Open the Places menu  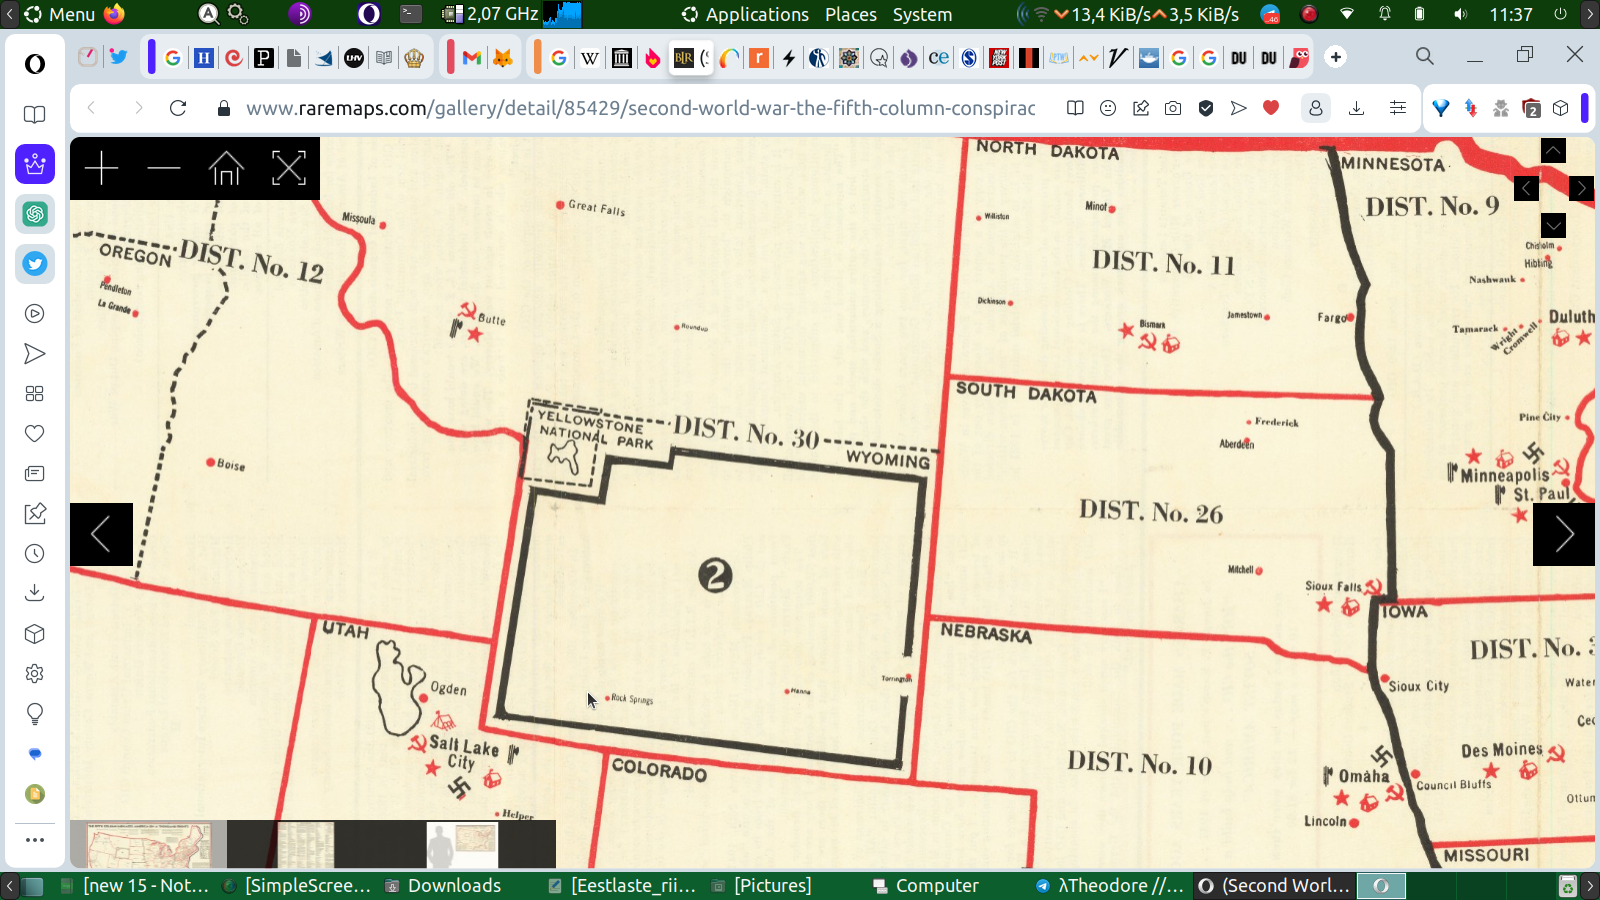point(851,14)
